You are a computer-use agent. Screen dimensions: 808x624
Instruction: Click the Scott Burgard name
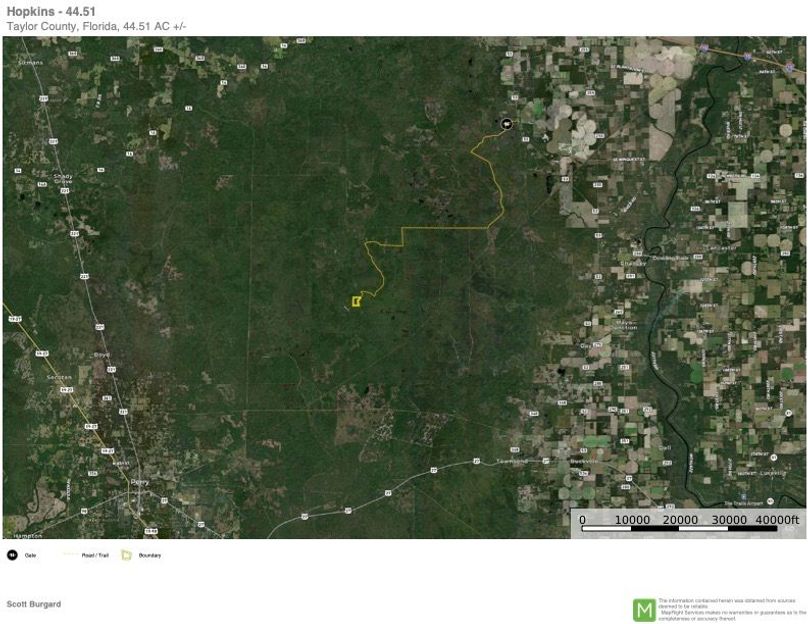33,604
